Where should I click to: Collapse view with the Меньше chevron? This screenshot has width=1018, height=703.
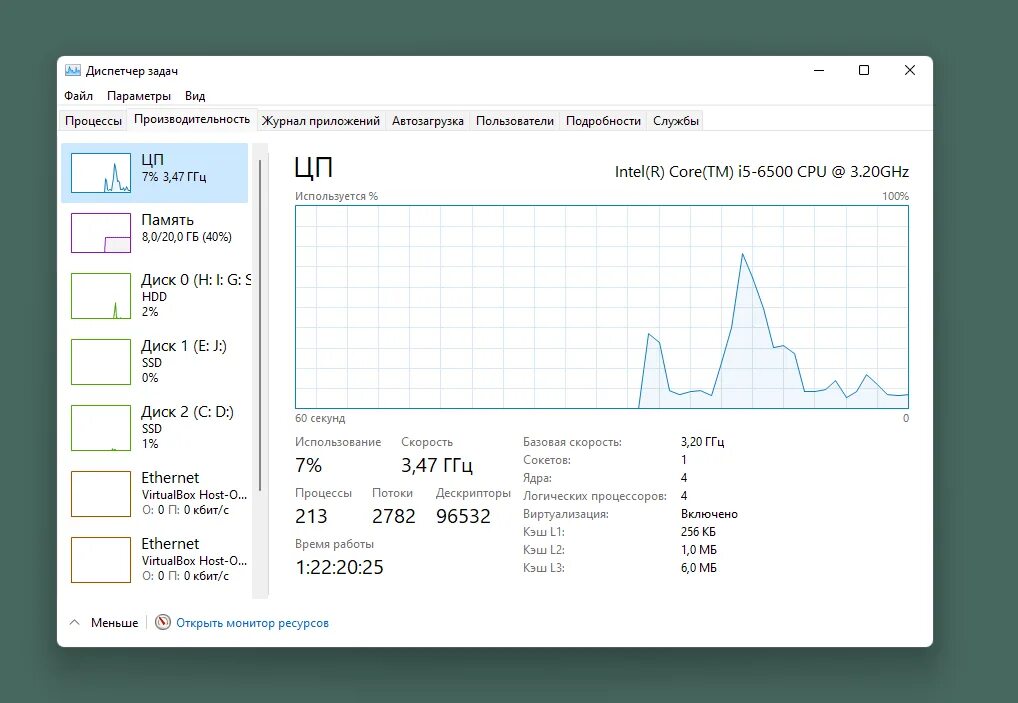75,623
